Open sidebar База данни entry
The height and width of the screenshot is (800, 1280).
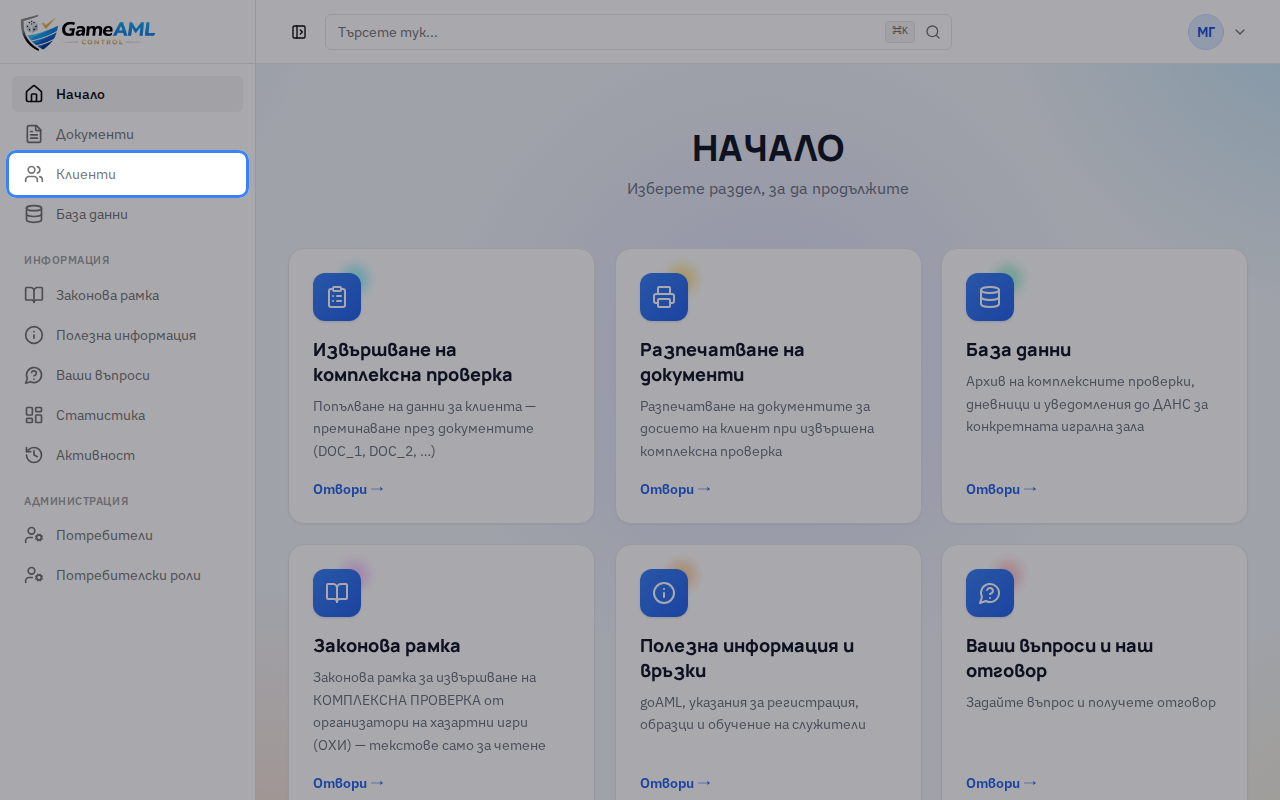128,214
